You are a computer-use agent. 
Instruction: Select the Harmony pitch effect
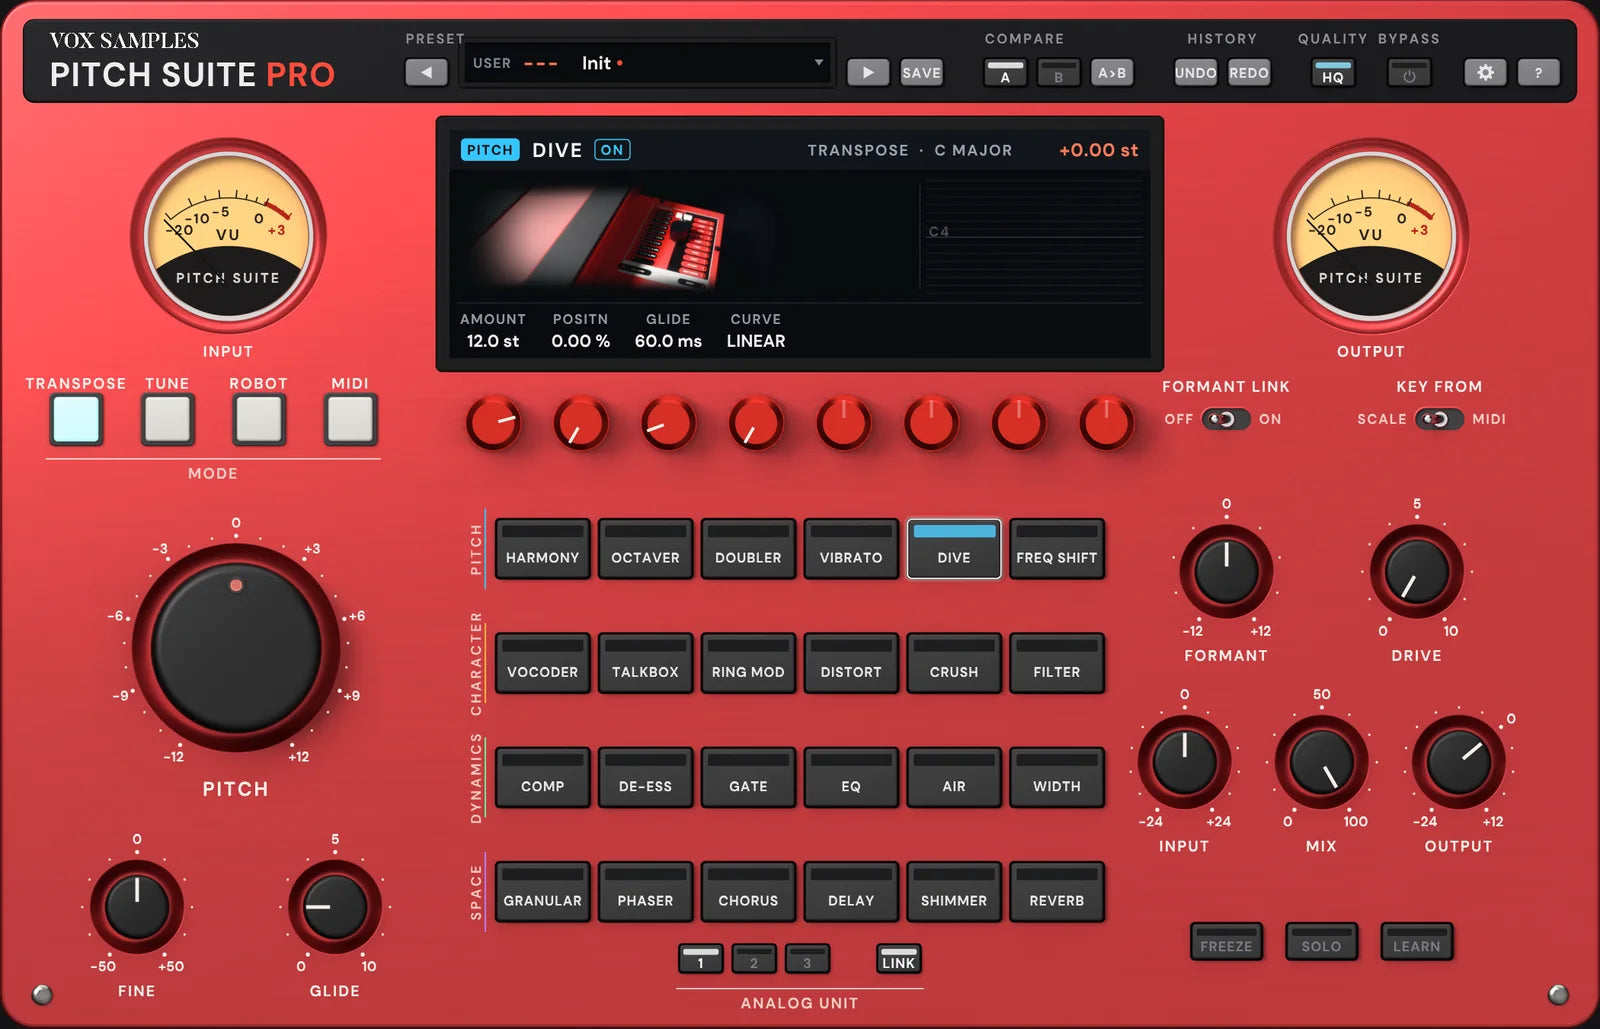(x=543, y=548)
